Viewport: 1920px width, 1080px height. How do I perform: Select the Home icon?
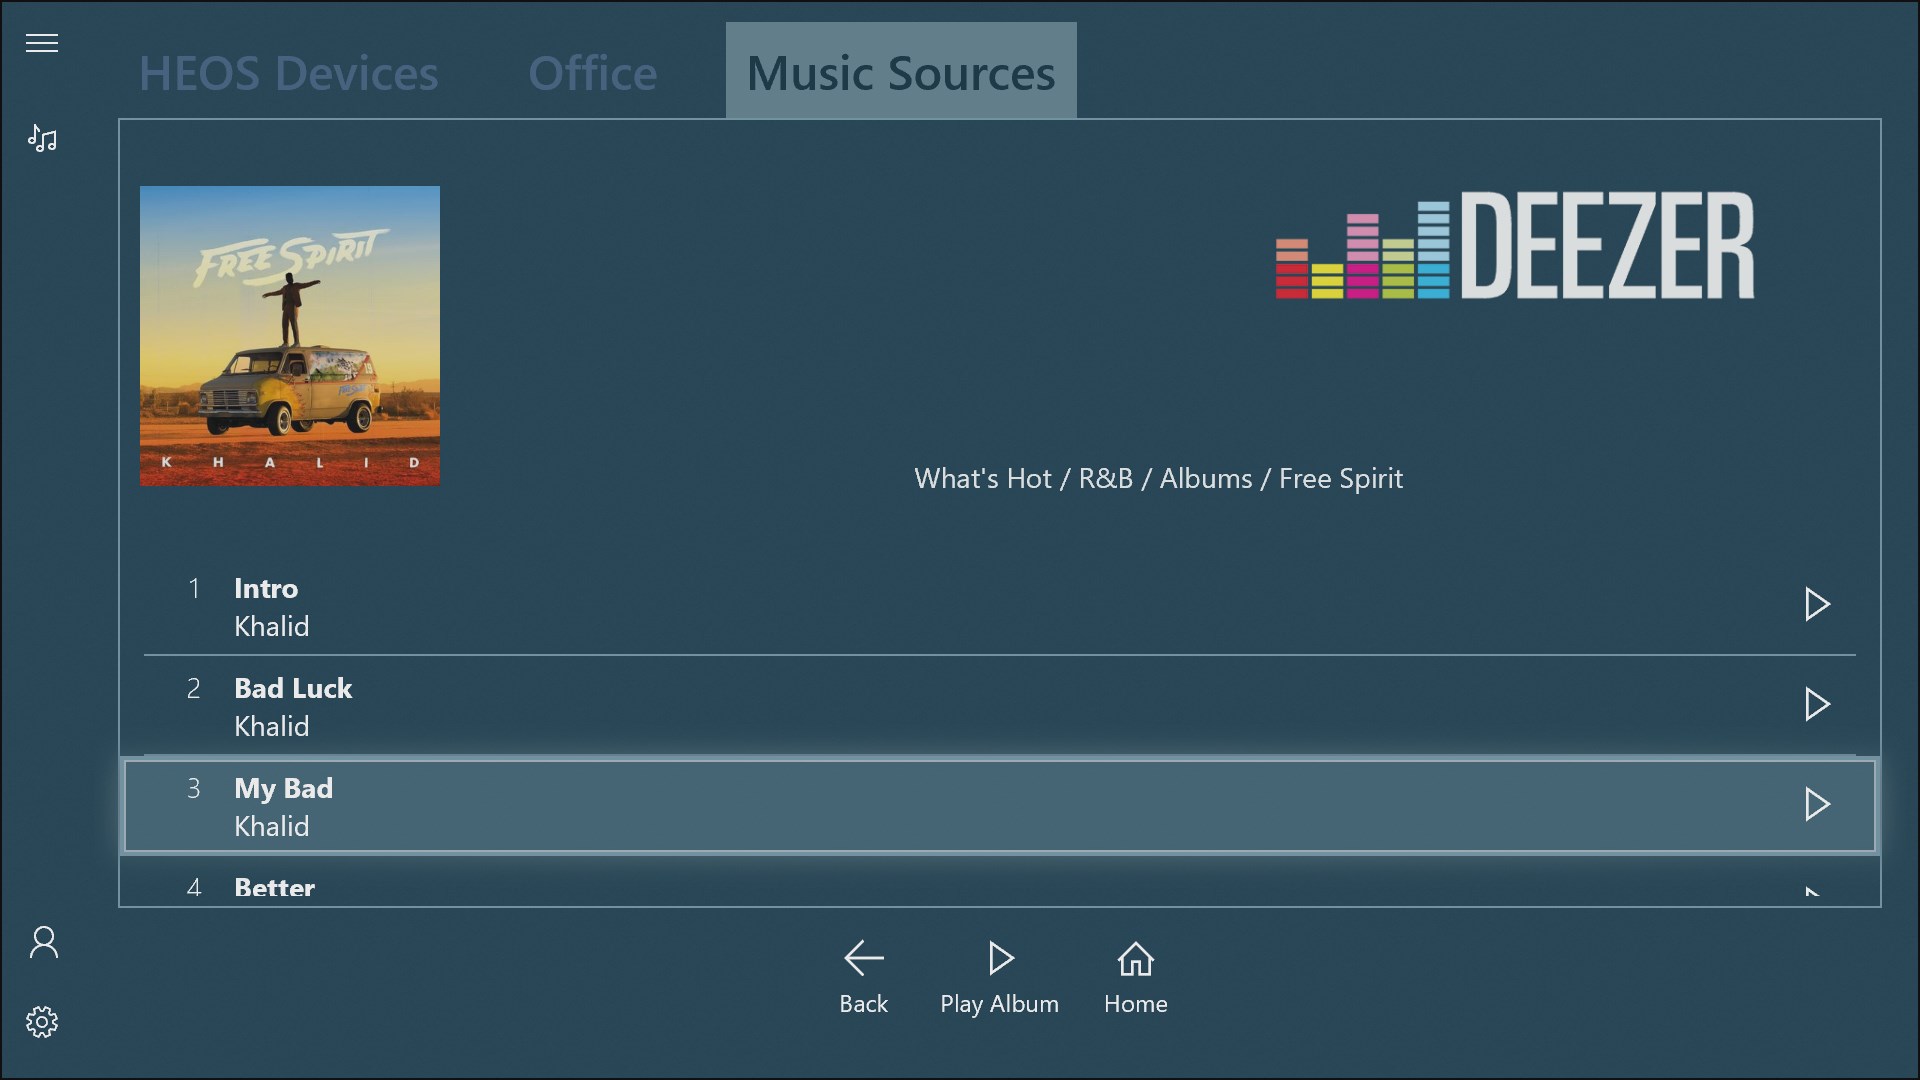coord(1135,957)
